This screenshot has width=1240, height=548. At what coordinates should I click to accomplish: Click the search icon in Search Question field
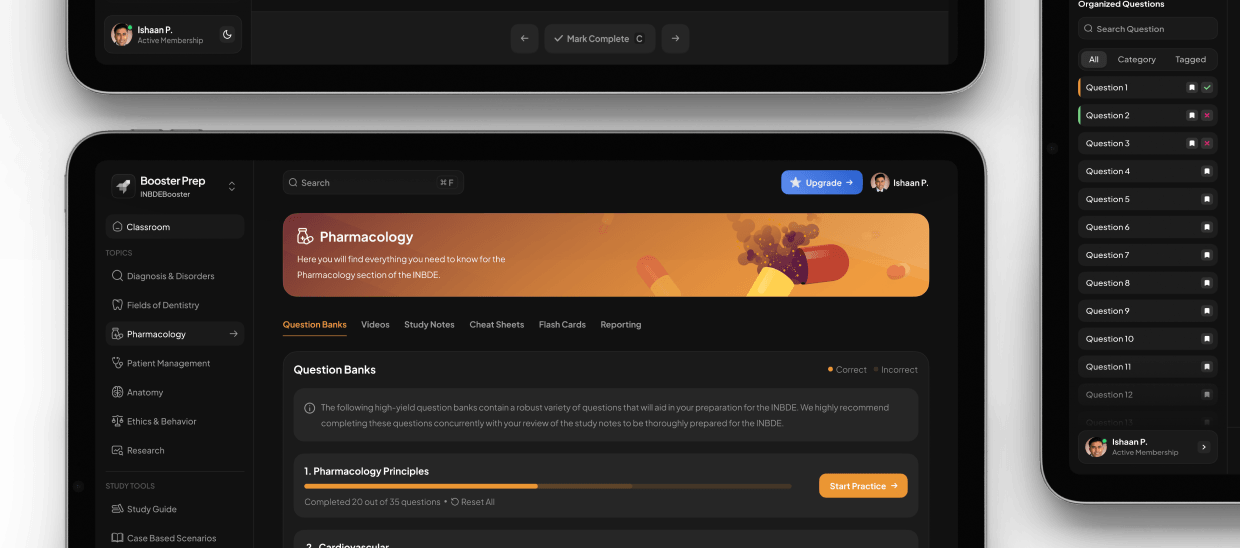(x=1089, y=29)
